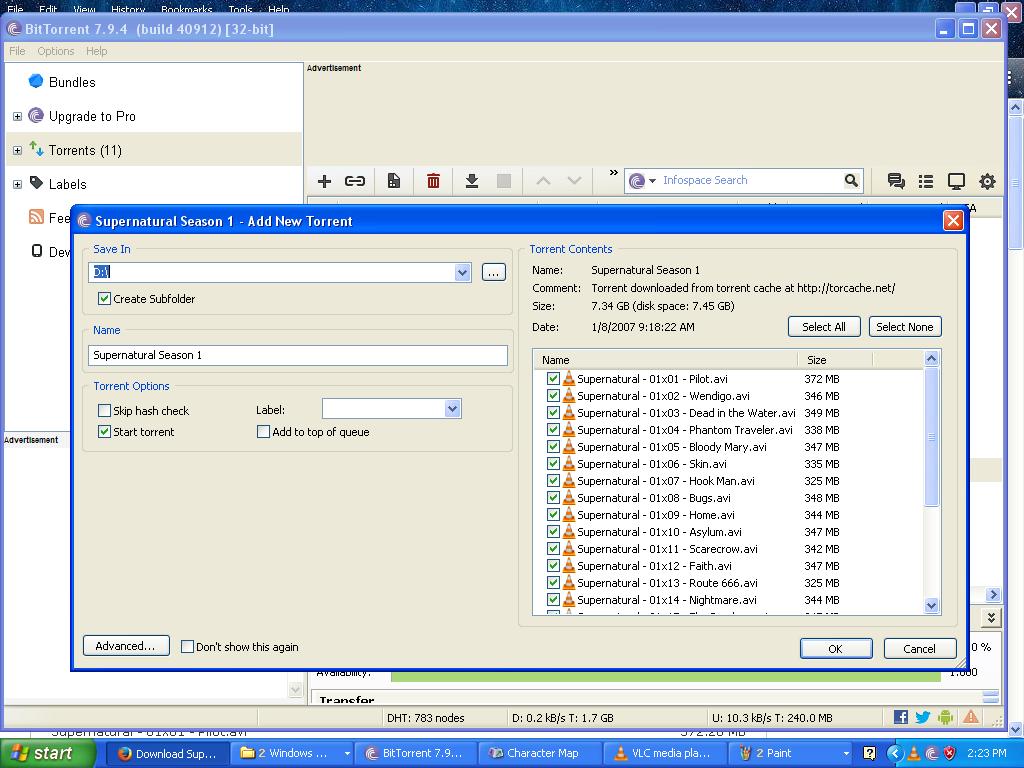Click the Add Torrent plus icon
1024x768 pixels.
(324, 181)
